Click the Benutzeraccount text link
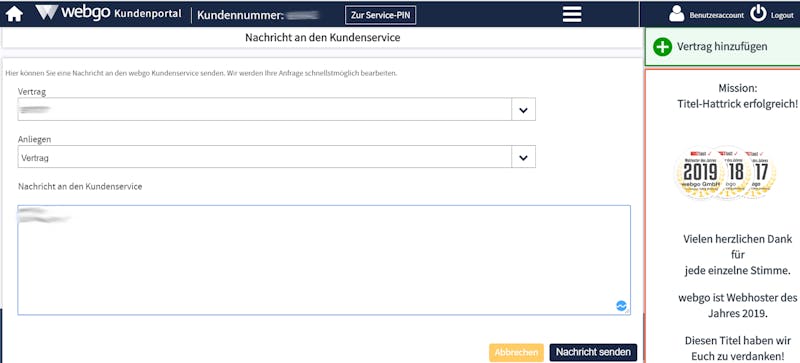This screenshot has width=800, height=363. tap(716, 15)
